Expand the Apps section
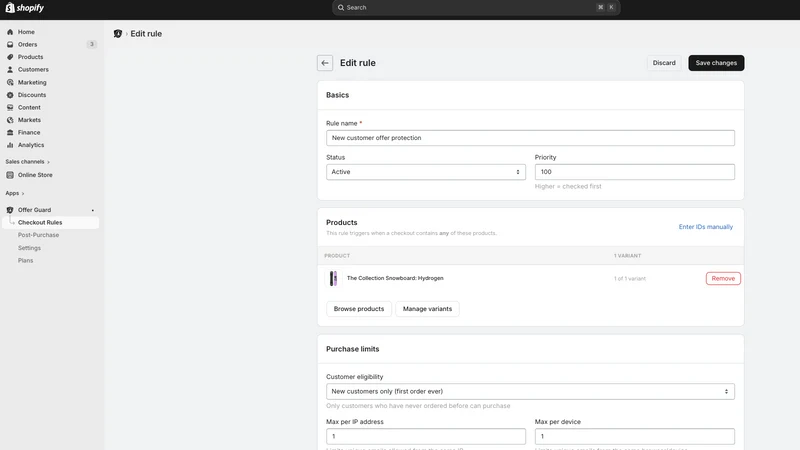This screenshot has width=800, height=450. click(15, 193)
